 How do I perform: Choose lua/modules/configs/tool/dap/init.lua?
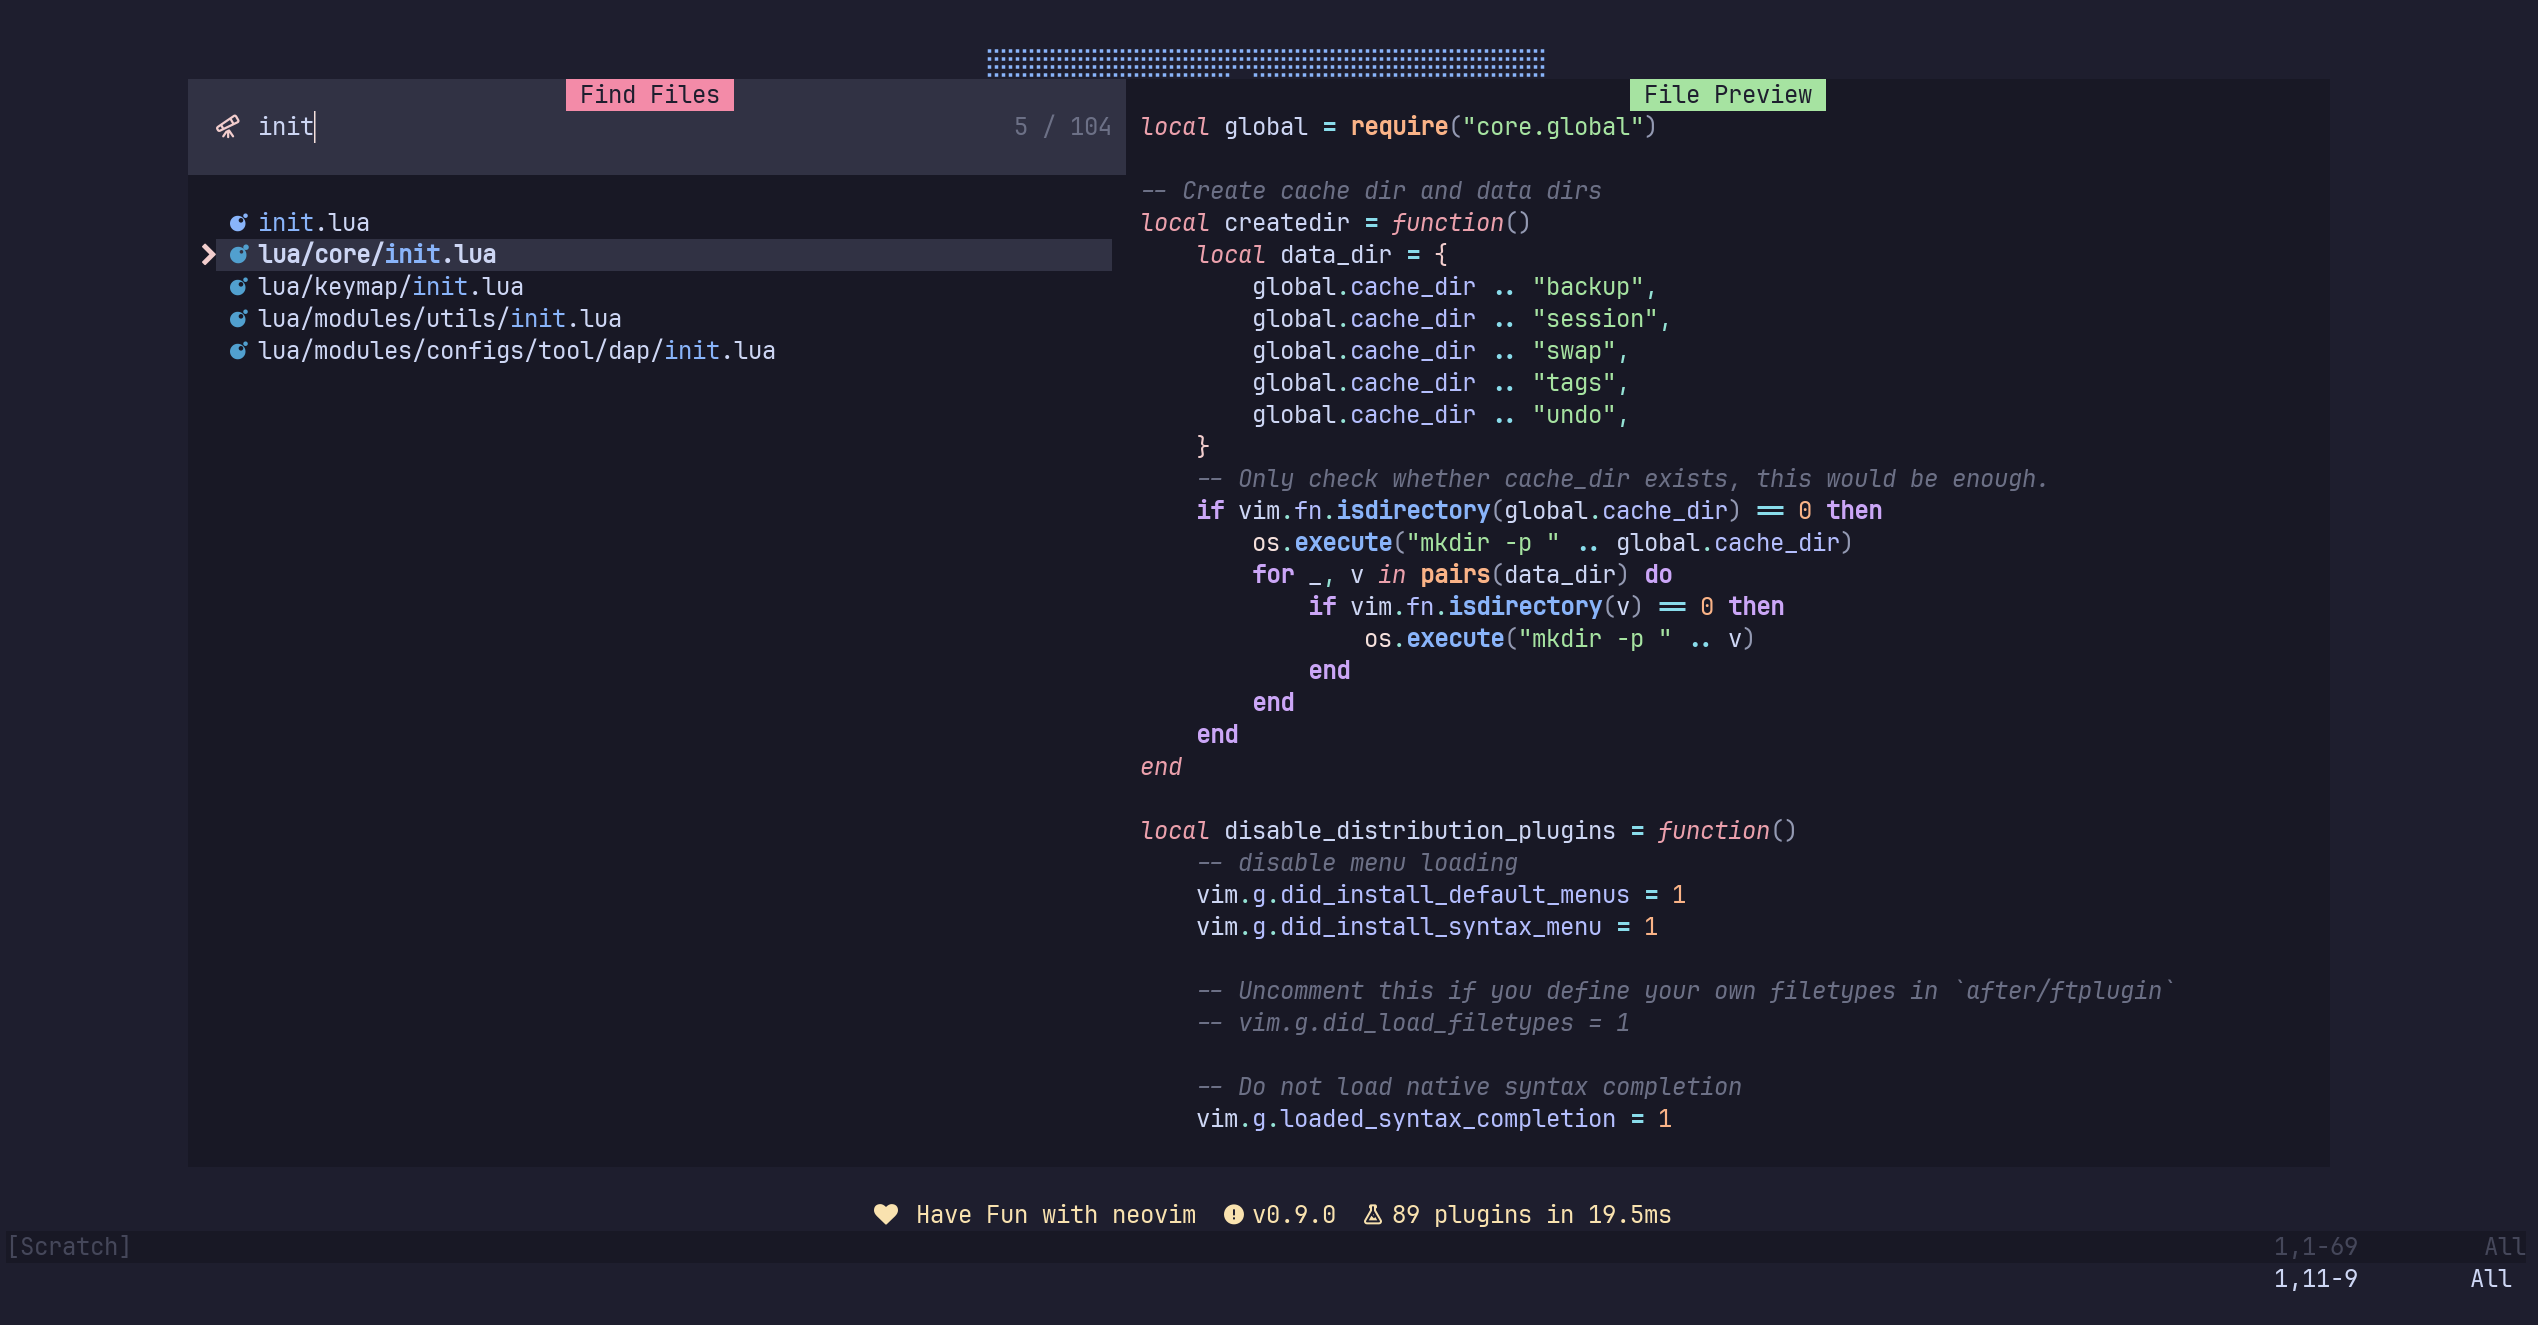tap(517, 351)
